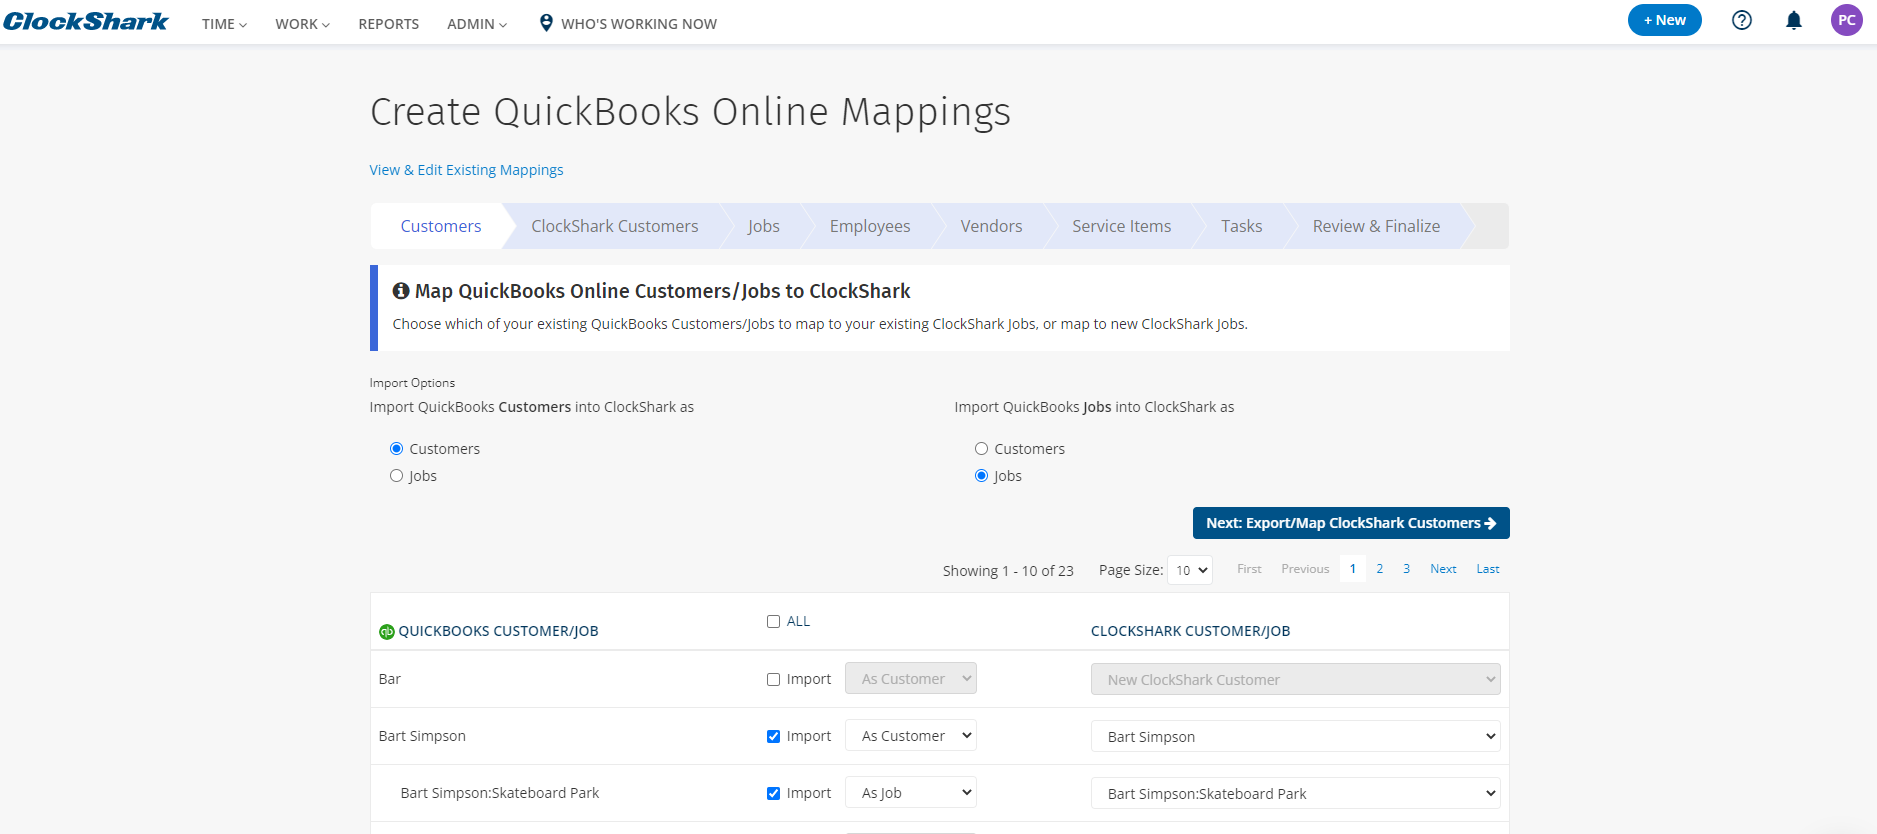The image size is (1877, 834).
Task: Open the PC user avatar menu
Action: pyautogui.click(x=1847, y=20)
